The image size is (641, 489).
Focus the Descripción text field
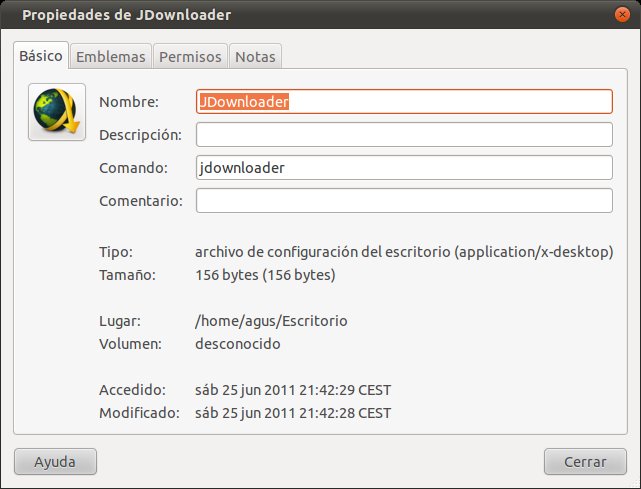[404, 135]
